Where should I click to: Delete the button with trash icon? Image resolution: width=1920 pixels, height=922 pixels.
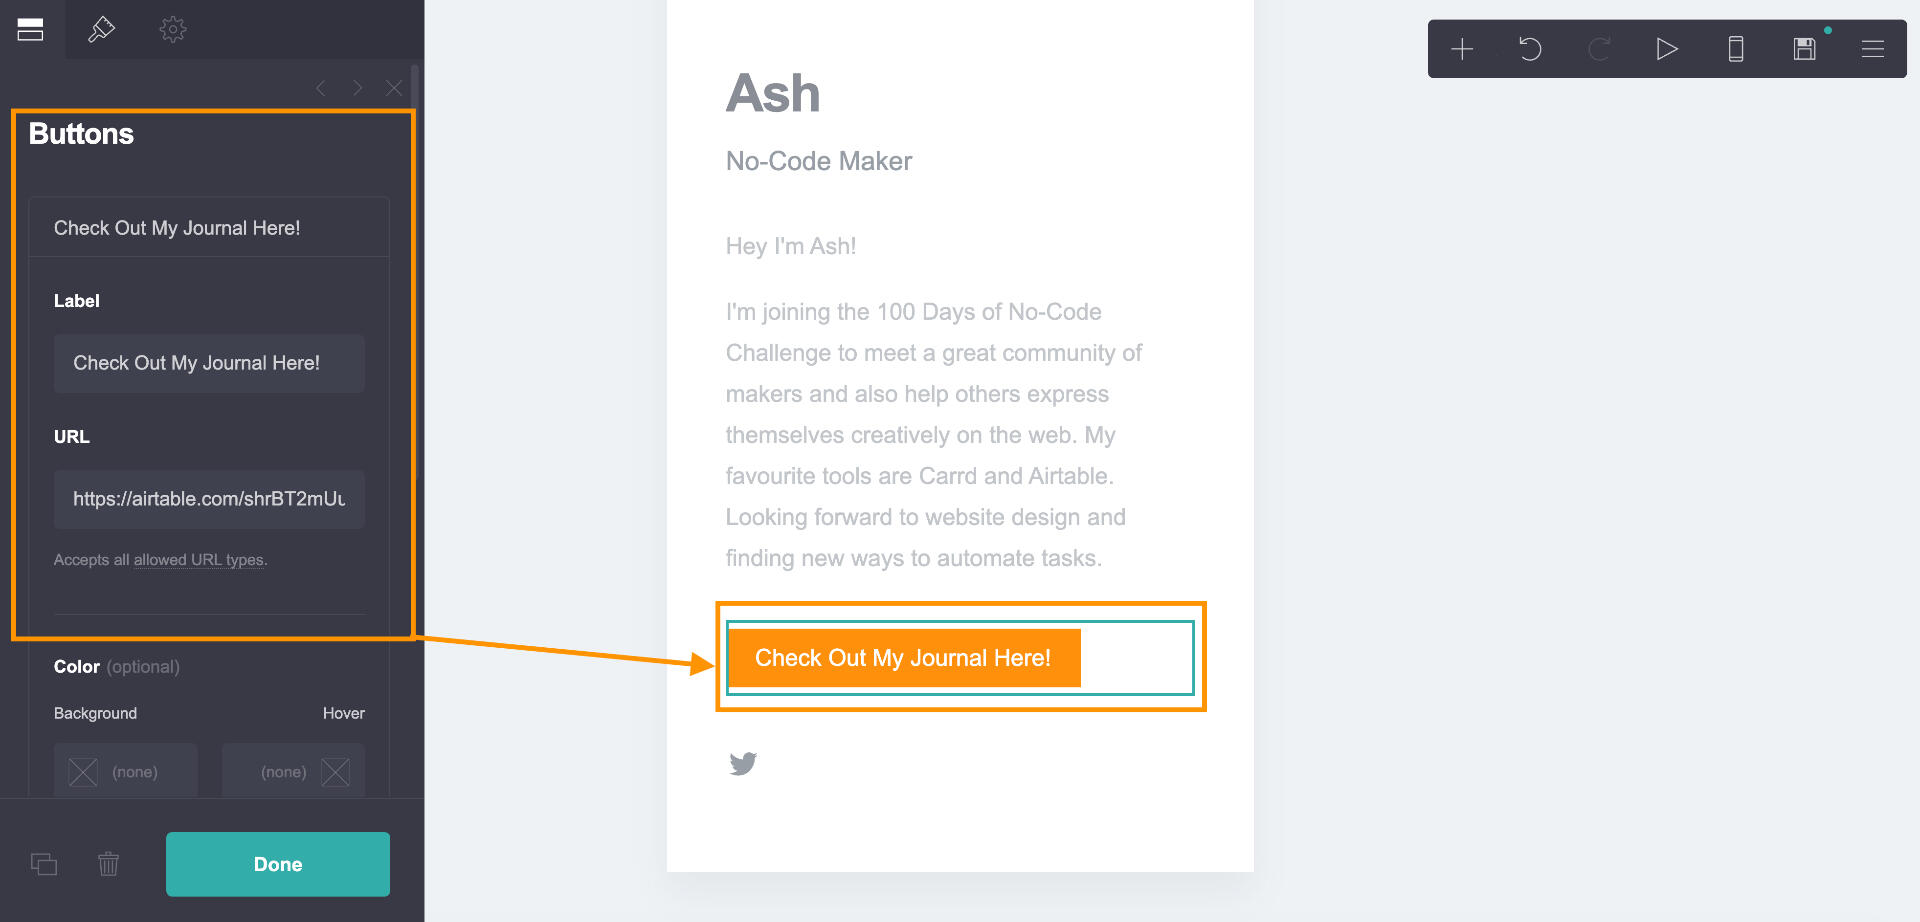pyautogui.click(x=109, y=864)
